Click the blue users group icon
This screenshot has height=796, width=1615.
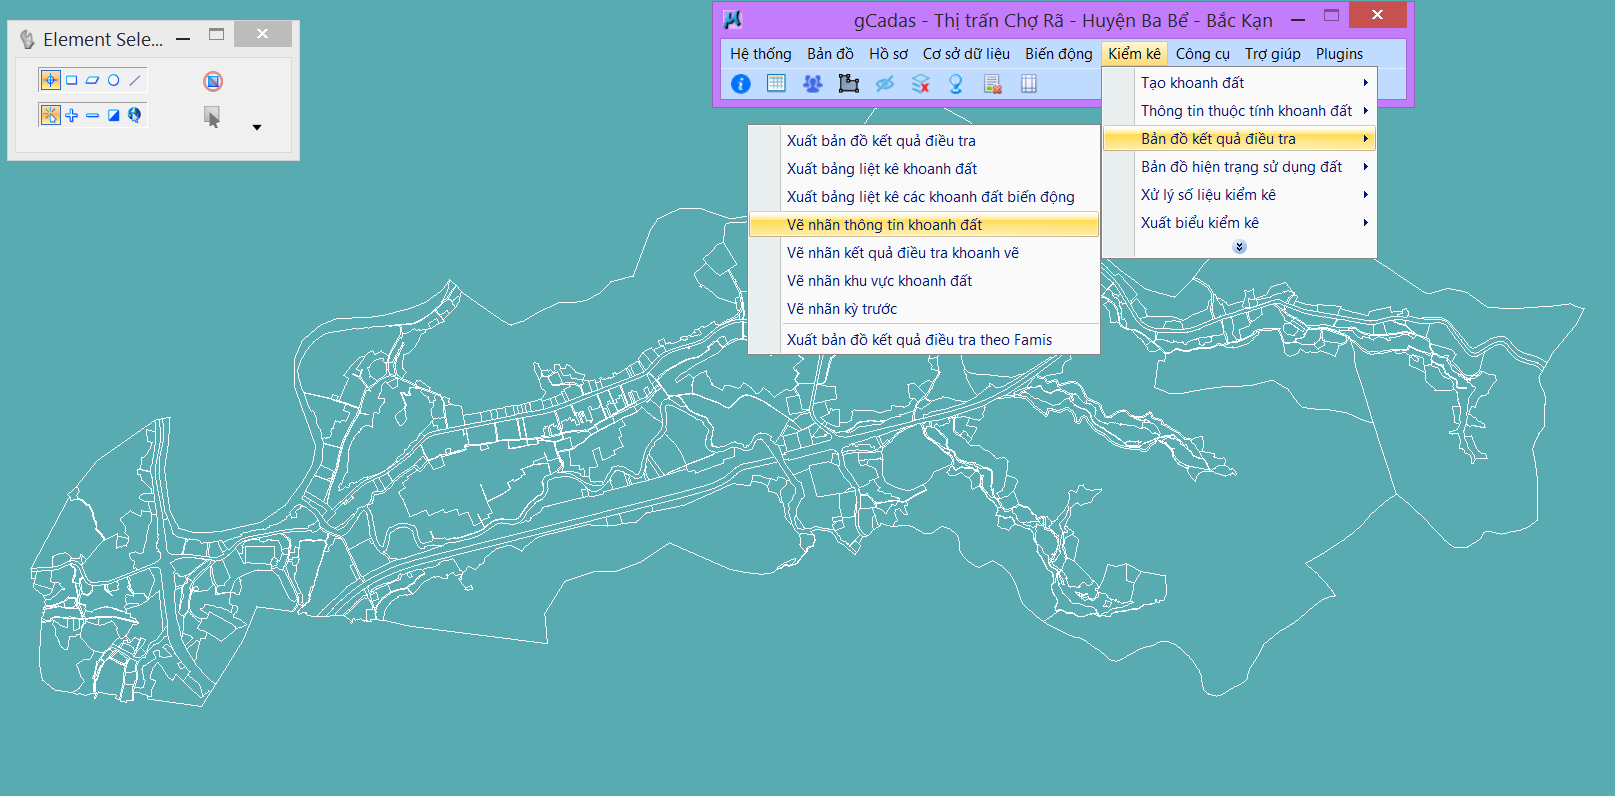812,84
